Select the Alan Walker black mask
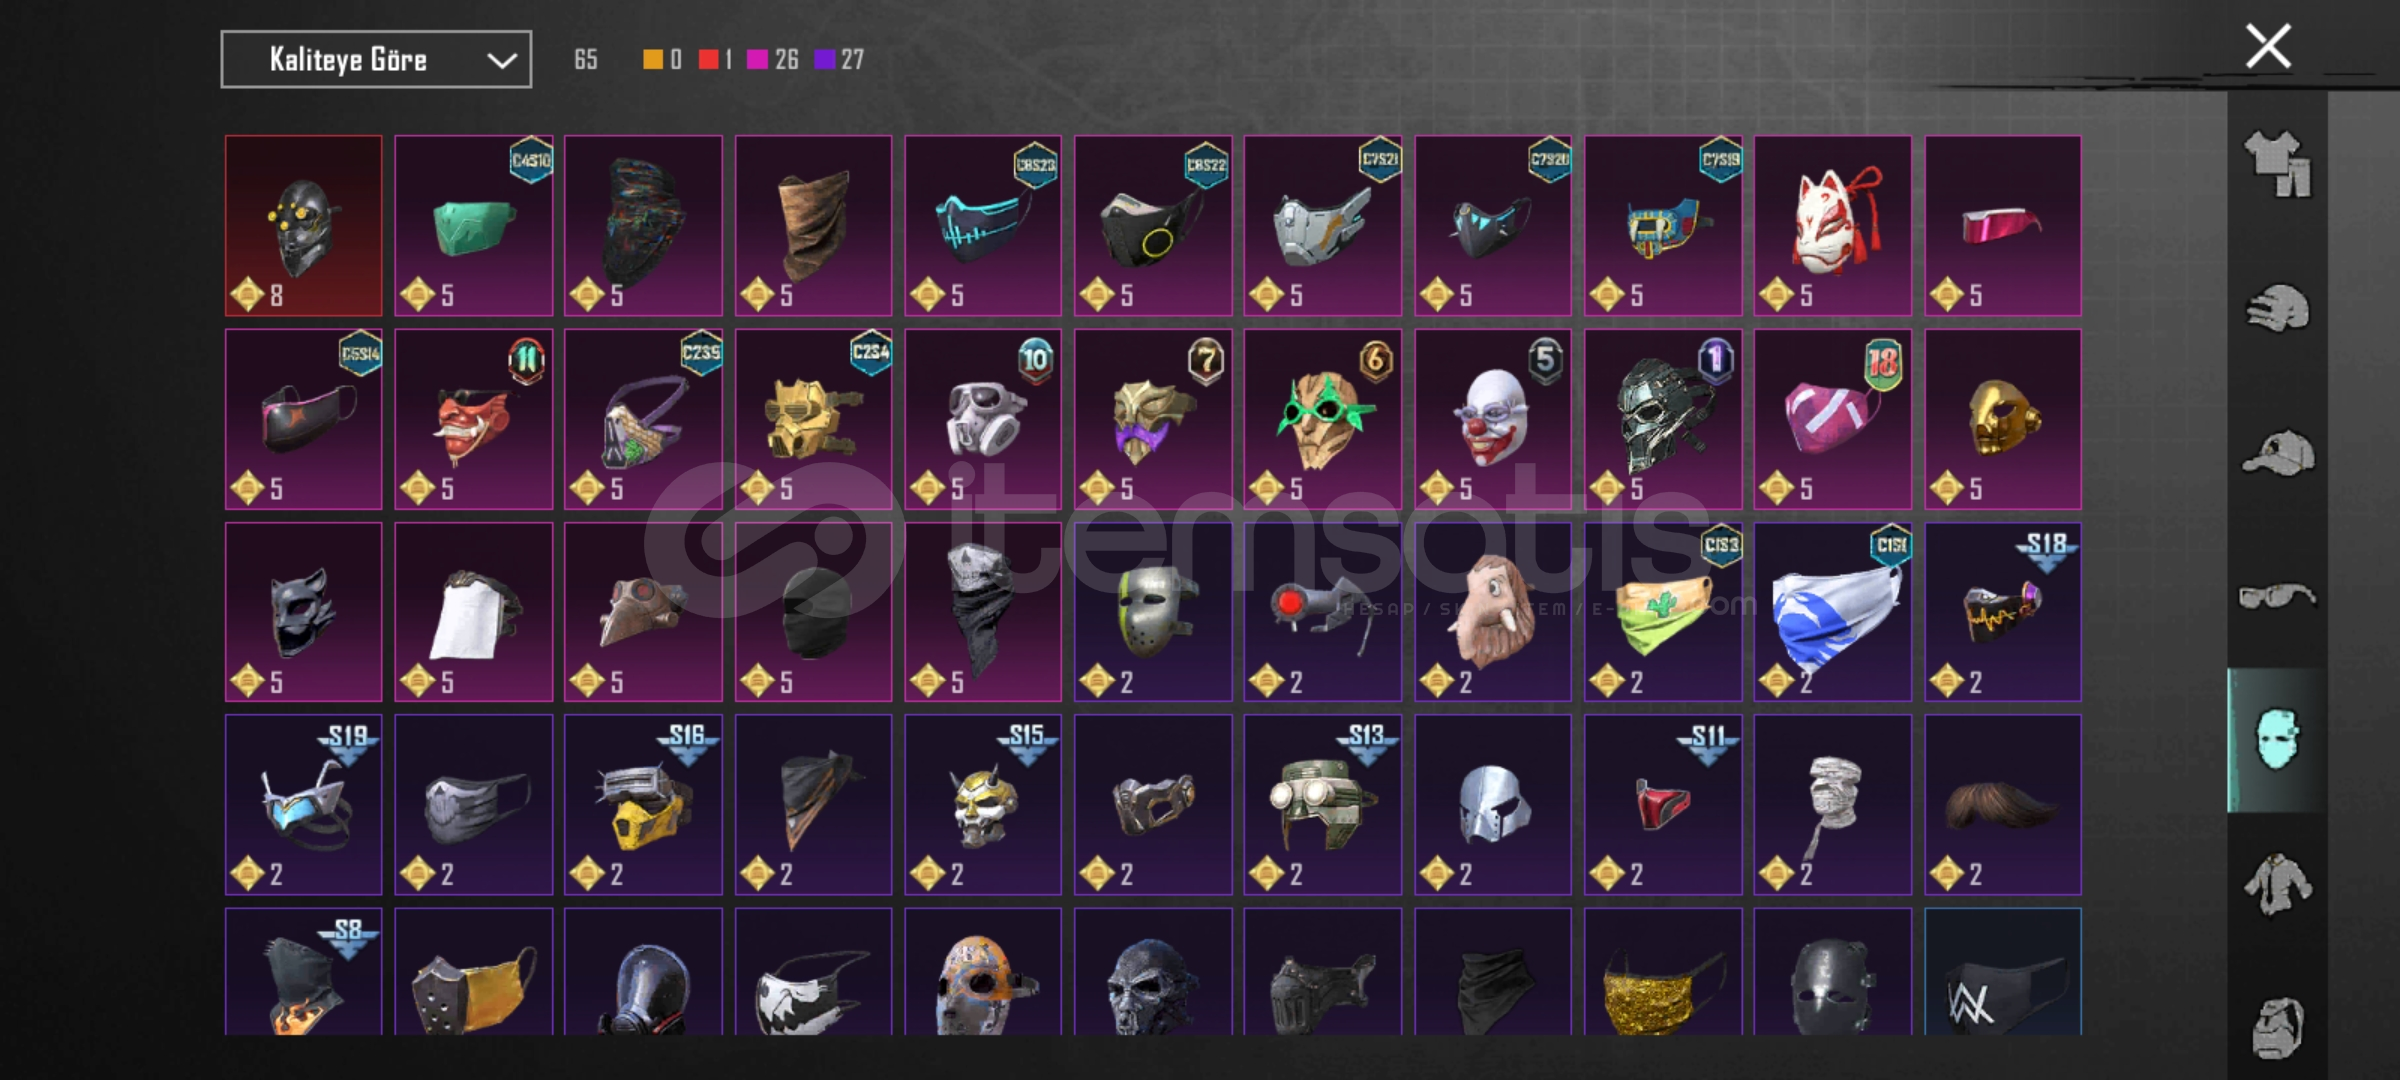The height and width of the screenshot is (1080, 2400). click(2003, 971)
